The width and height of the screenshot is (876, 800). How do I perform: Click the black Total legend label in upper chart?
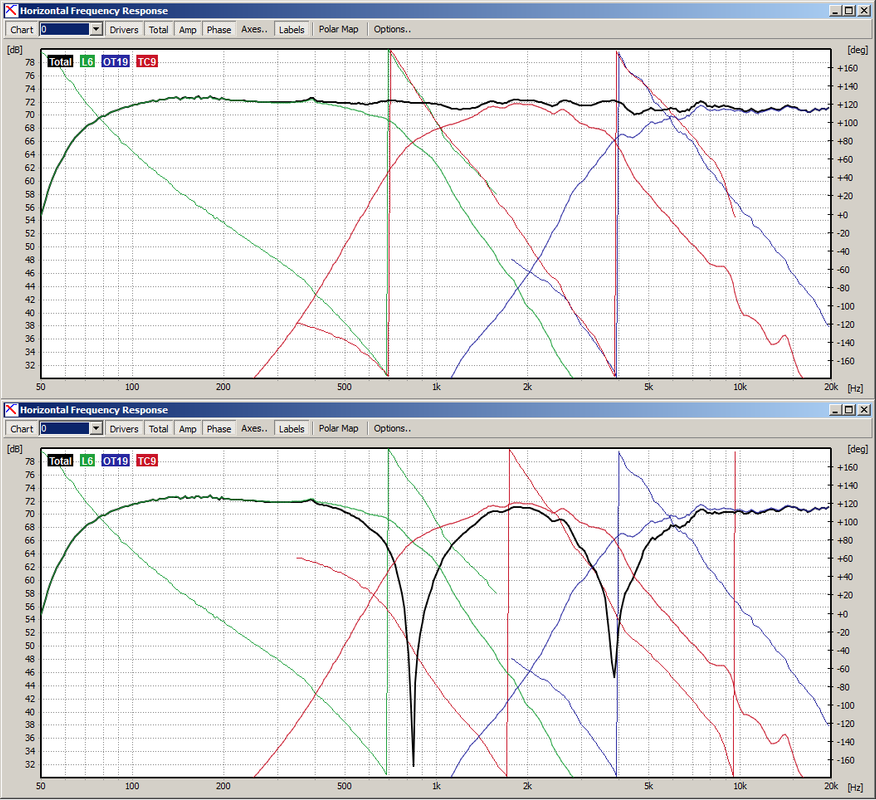click(60, 61)
